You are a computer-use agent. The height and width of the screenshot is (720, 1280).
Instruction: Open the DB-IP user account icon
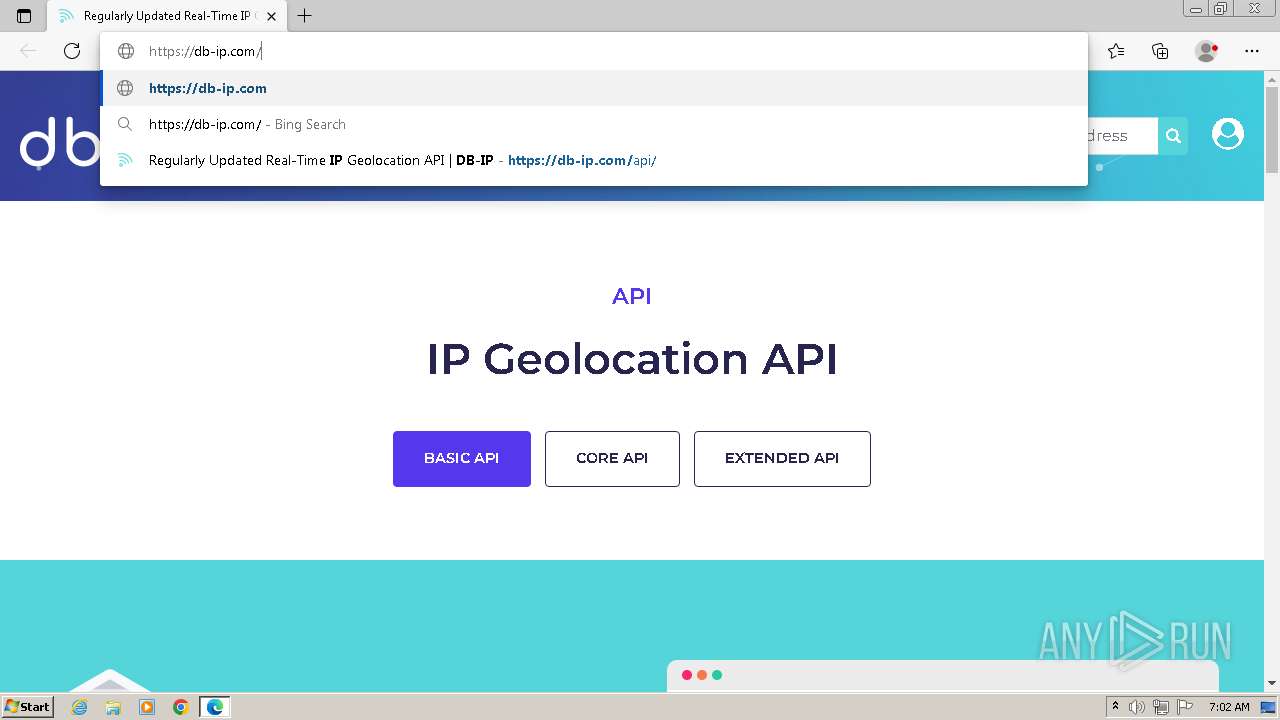[x=1228, y=134]
